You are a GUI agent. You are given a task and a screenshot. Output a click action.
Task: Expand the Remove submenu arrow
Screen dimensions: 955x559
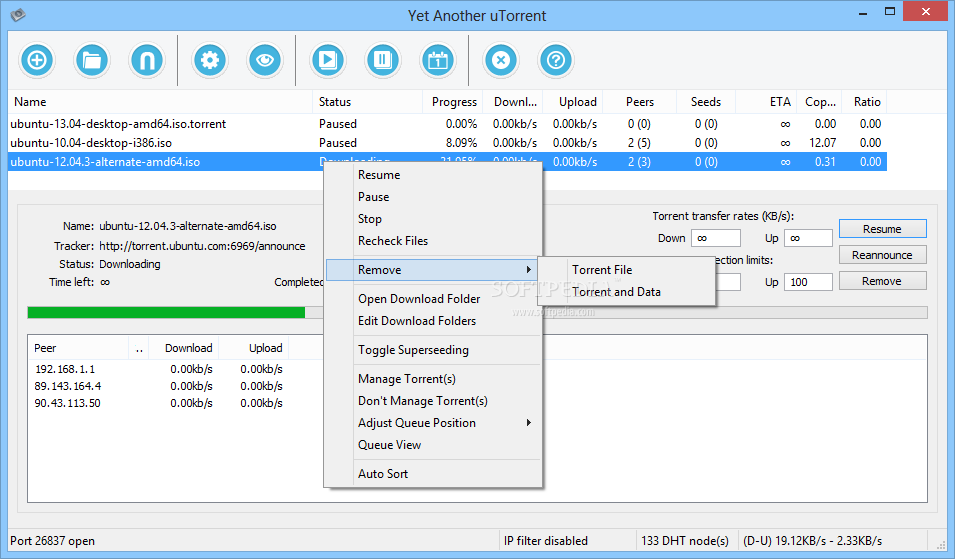[x=529, y=270]
